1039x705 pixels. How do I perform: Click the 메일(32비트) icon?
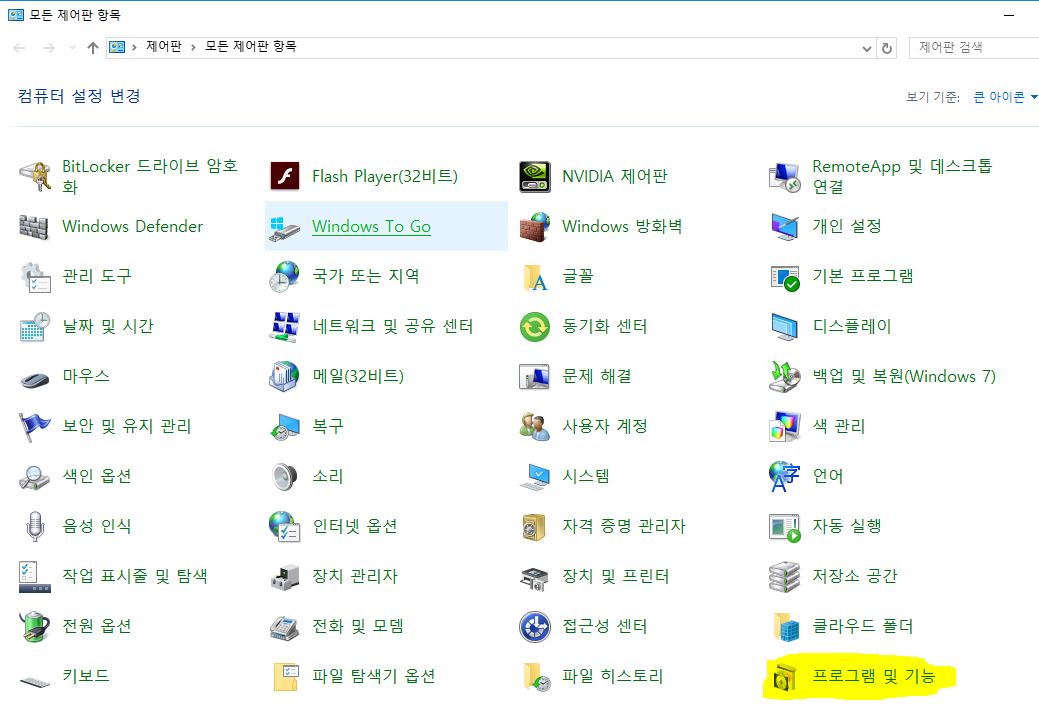285,376
